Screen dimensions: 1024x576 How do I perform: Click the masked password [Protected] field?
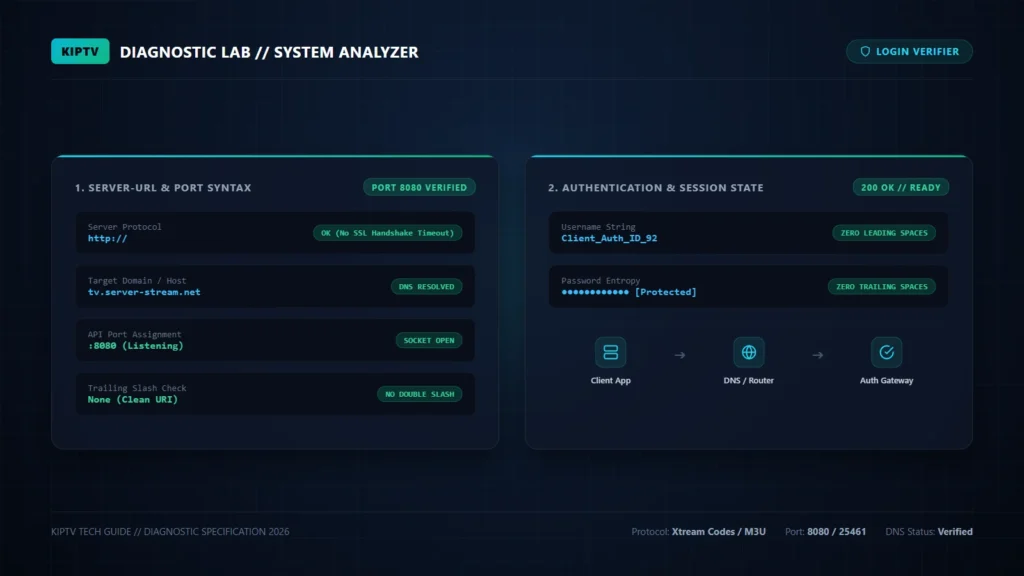tap(629, 293)
